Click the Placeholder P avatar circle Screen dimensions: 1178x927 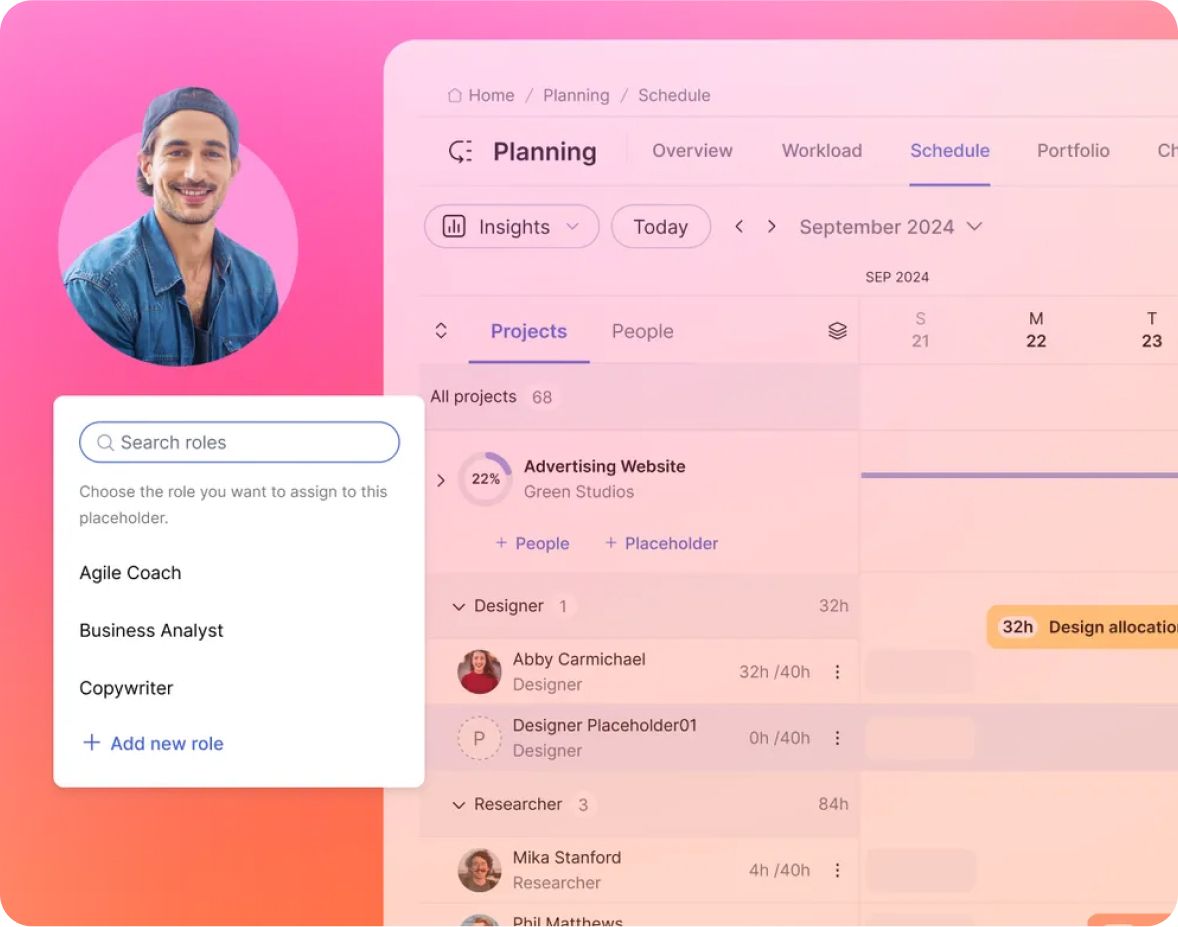[479, 738]
